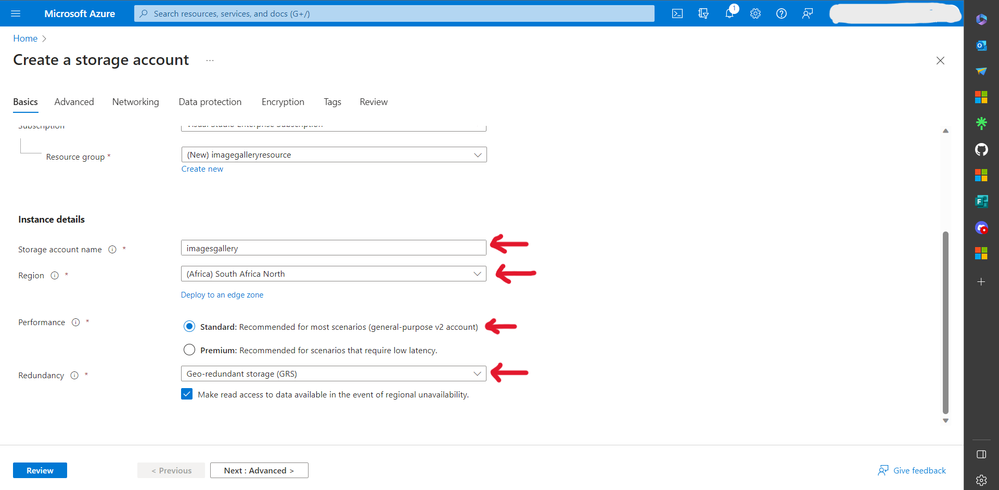Screen dimensions: 999x490
Task: Select the Premium performance option
Action: (x=189, y=350)
